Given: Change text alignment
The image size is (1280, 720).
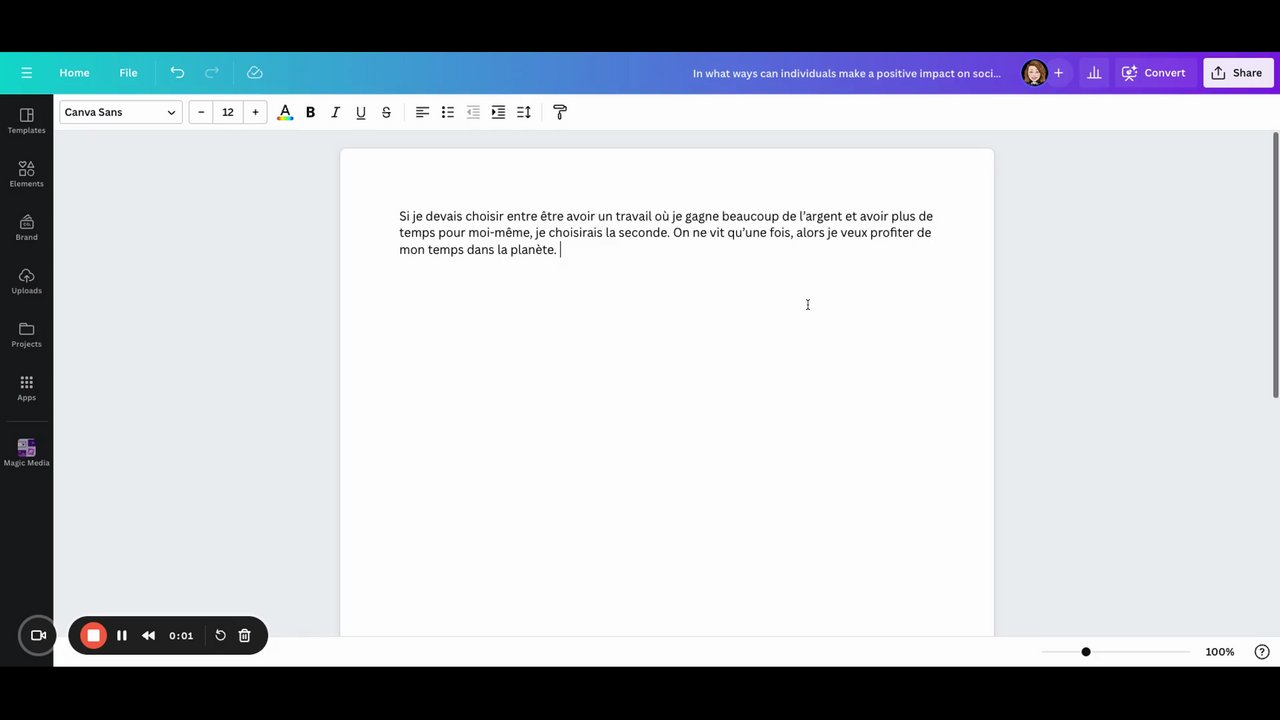Looking at the screenshot, I should click(x=422, y=112).
